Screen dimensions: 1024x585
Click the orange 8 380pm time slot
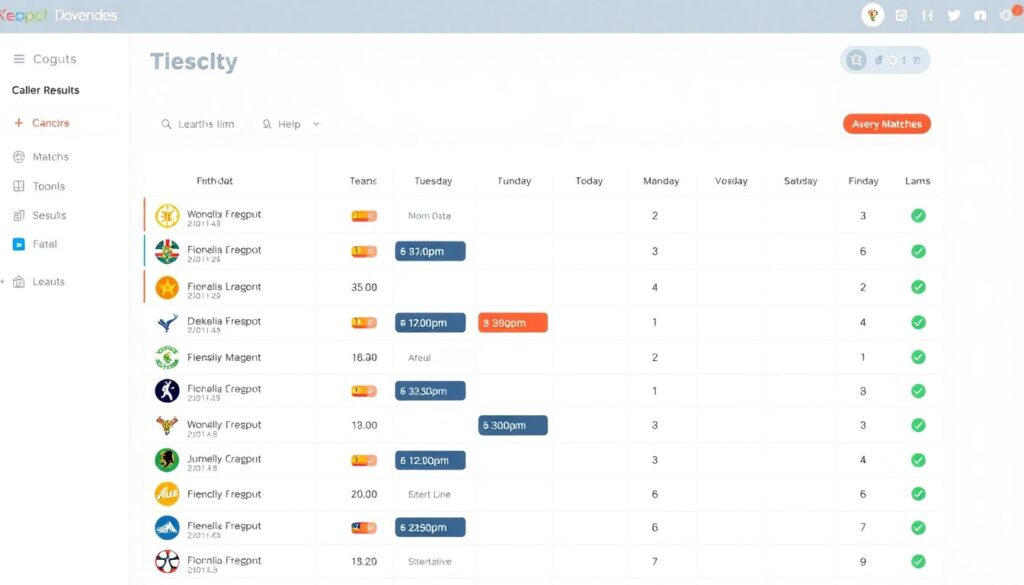coord(513,322)
